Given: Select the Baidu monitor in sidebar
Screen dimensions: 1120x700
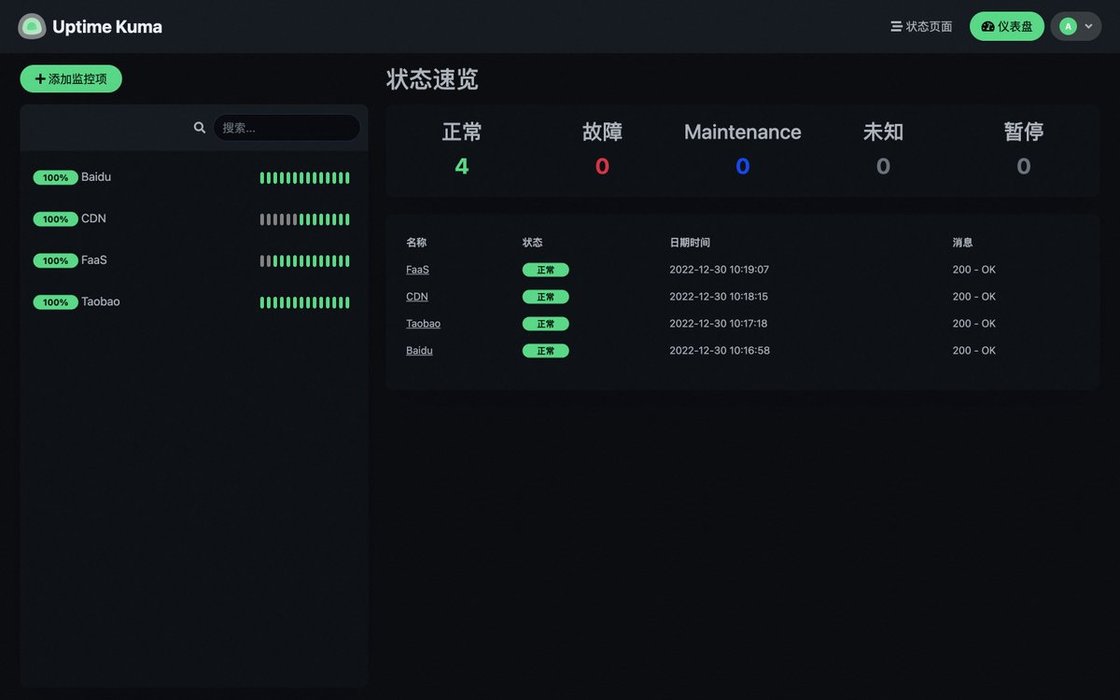Looking at the screenshot, I should tap(96, 177).
